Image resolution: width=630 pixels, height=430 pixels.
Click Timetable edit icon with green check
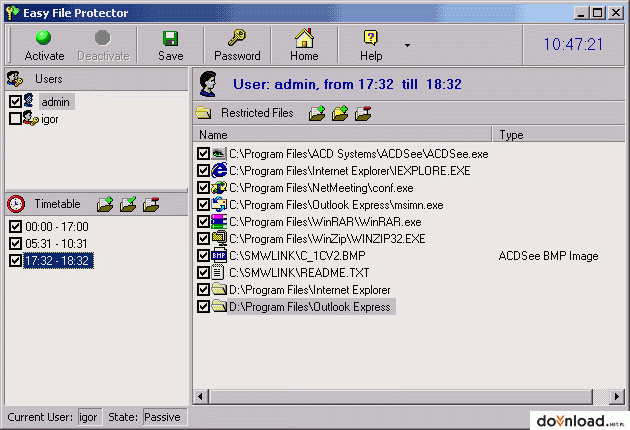point(128,204)
